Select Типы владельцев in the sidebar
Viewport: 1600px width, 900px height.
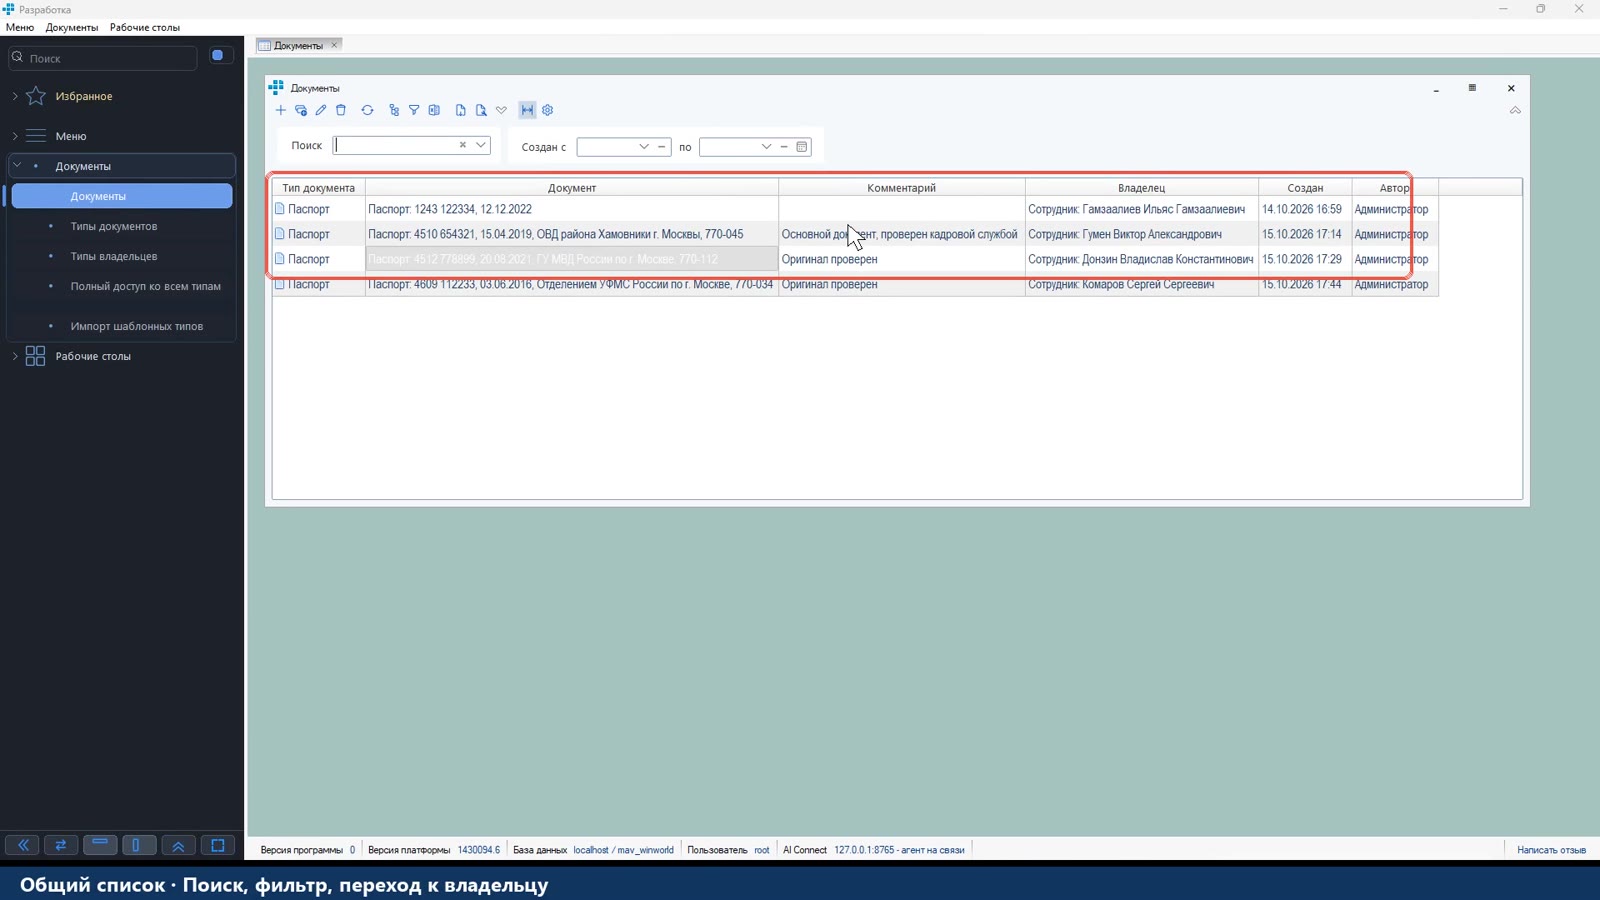click(114, 256)
